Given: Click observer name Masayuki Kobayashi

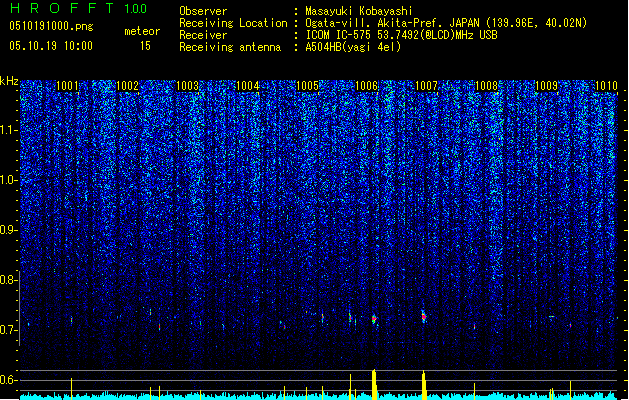Looking at the screenshot, I should click(x=359, y=11).
